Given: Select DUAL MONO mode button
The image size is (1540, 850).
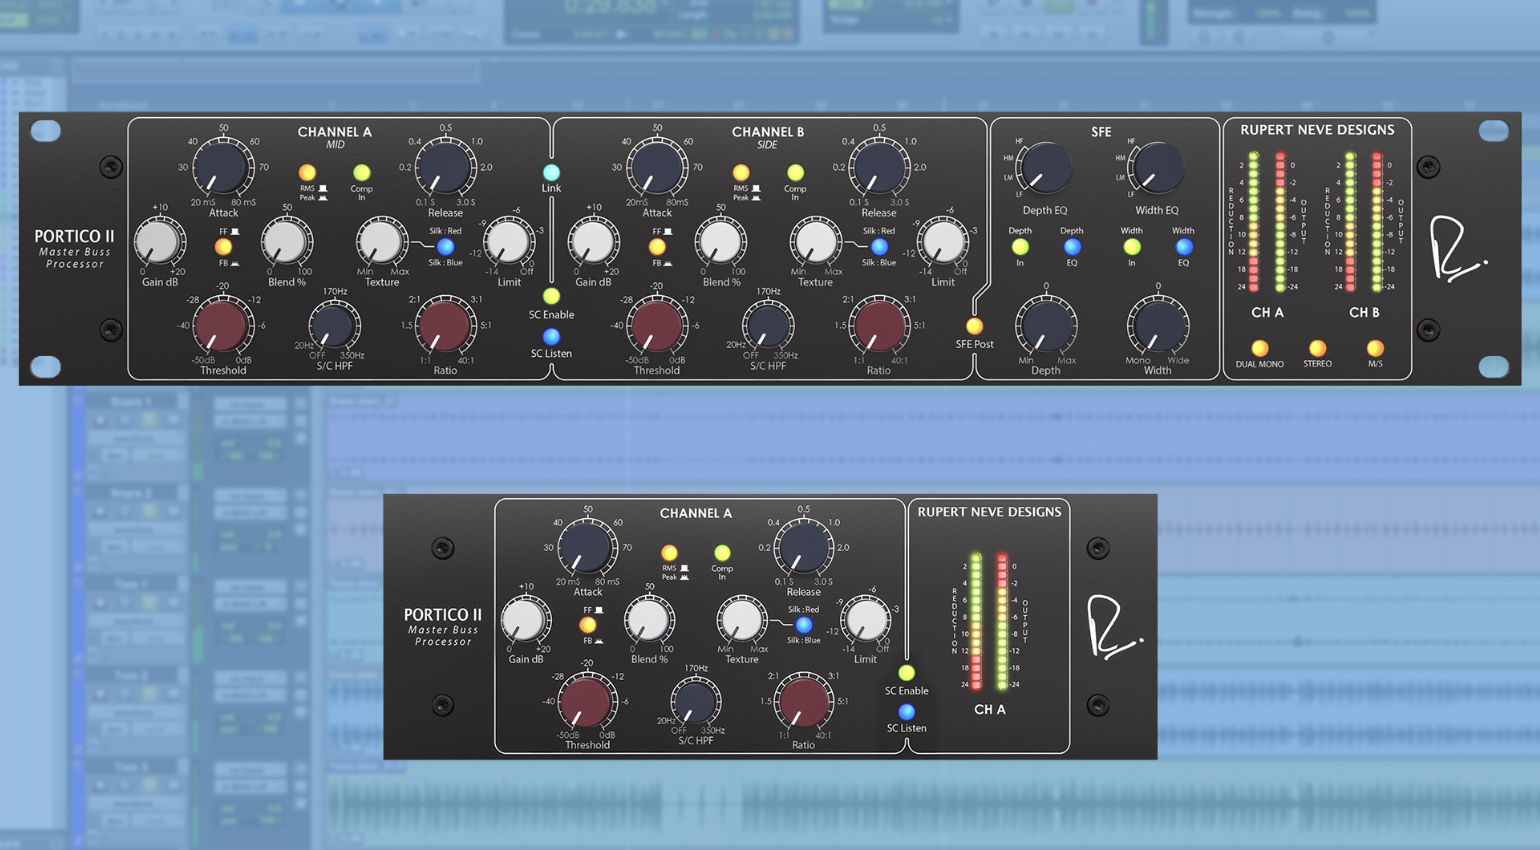Looking at the screenshot, I should pos(1260,348).
